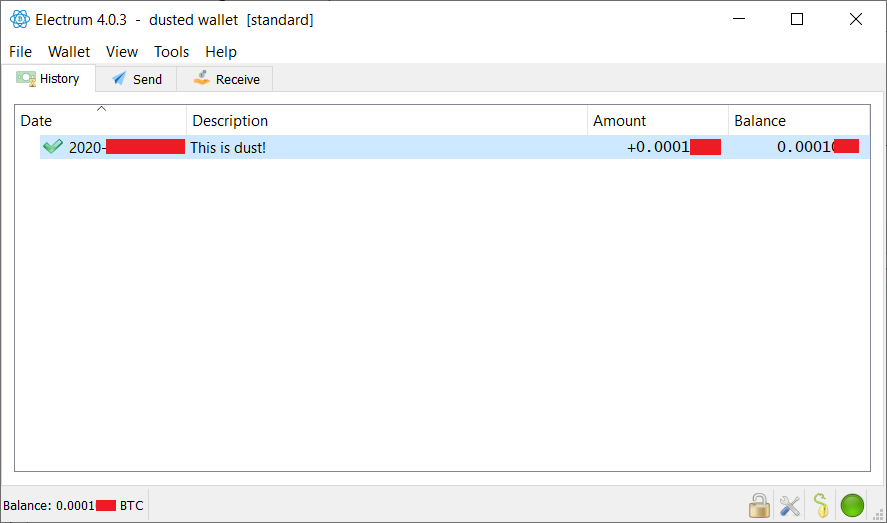The image size is (887, 523).
Task: Click the window resize grip in corner
Action: pos(879,515)
